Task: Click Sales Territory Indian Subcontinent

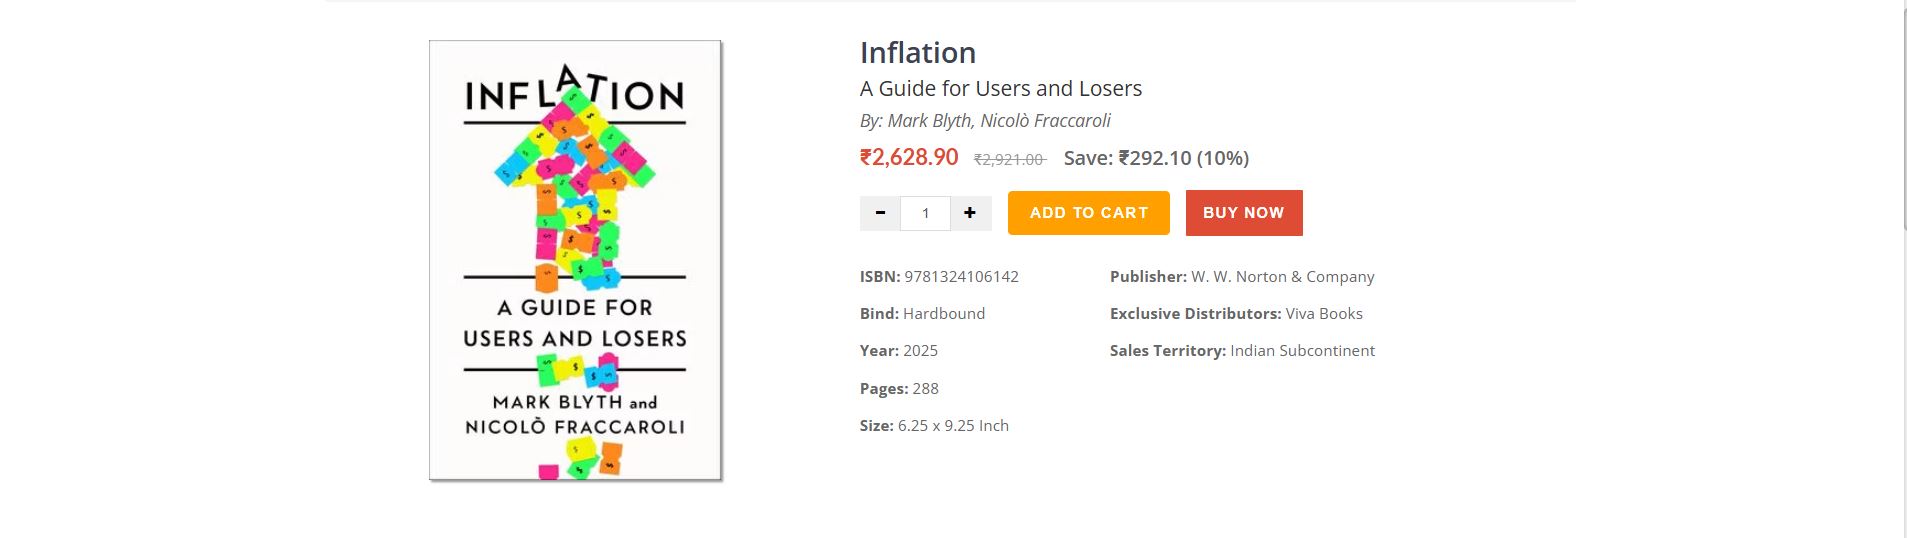Action: click(1302, 351)
